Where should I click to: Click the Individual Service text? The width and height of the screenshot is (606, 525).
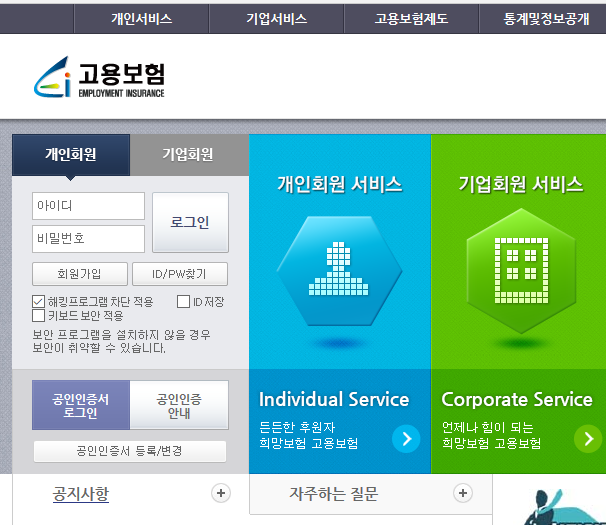pos(334,399)
